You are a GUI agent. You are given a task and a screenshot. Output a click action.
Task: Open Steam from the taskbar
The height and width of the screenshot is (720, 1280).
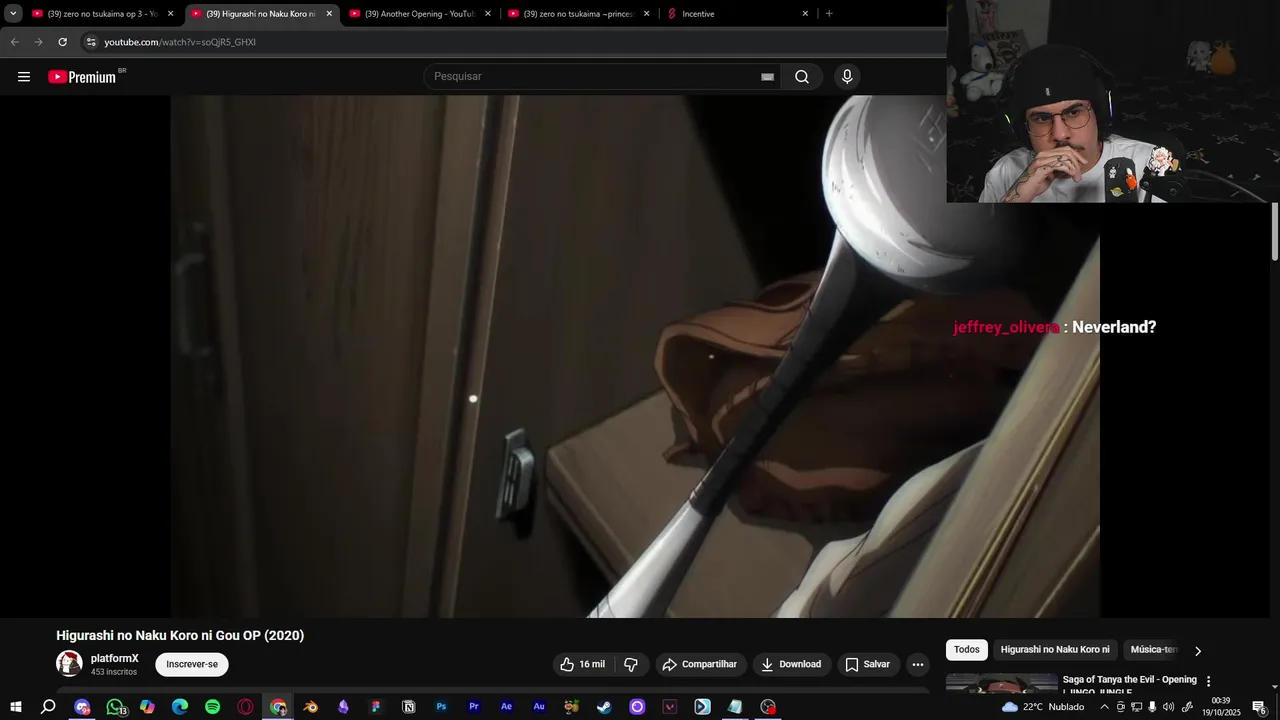click(x=604, y=707)
